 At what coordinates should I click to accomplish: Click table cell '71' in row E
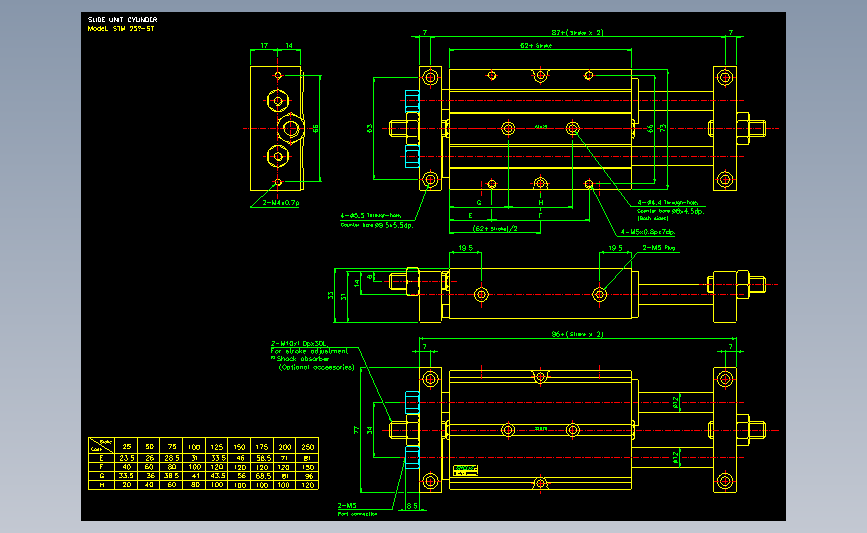[284, 458]
